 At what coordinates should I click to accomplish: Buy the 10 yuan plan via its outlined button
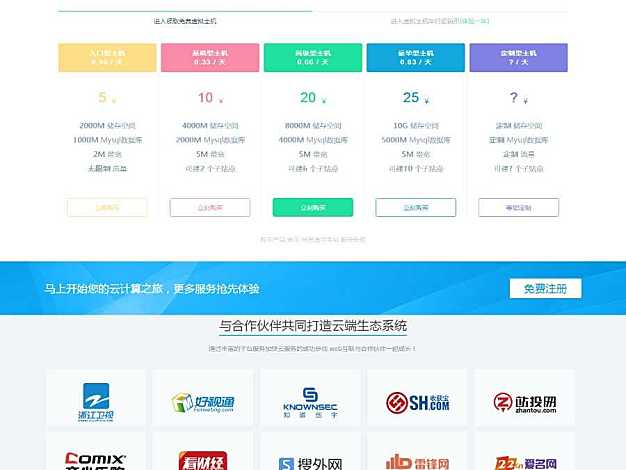[210, 207]
